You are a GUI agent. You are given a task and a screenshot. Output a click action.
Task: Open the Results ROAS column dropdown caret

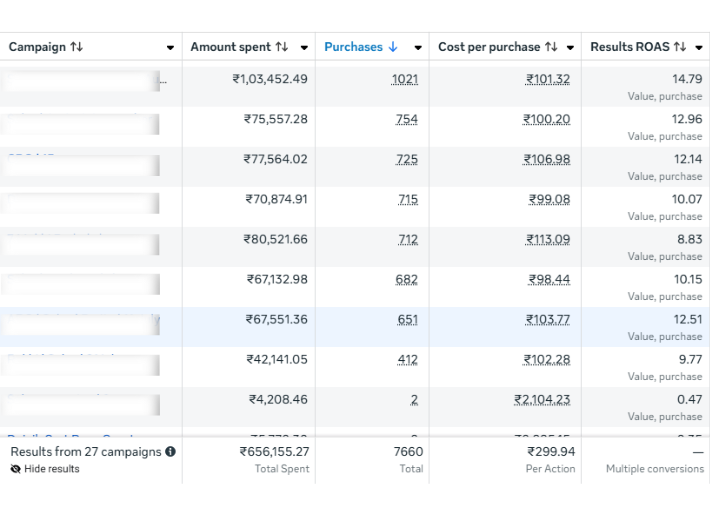[698, 48]
